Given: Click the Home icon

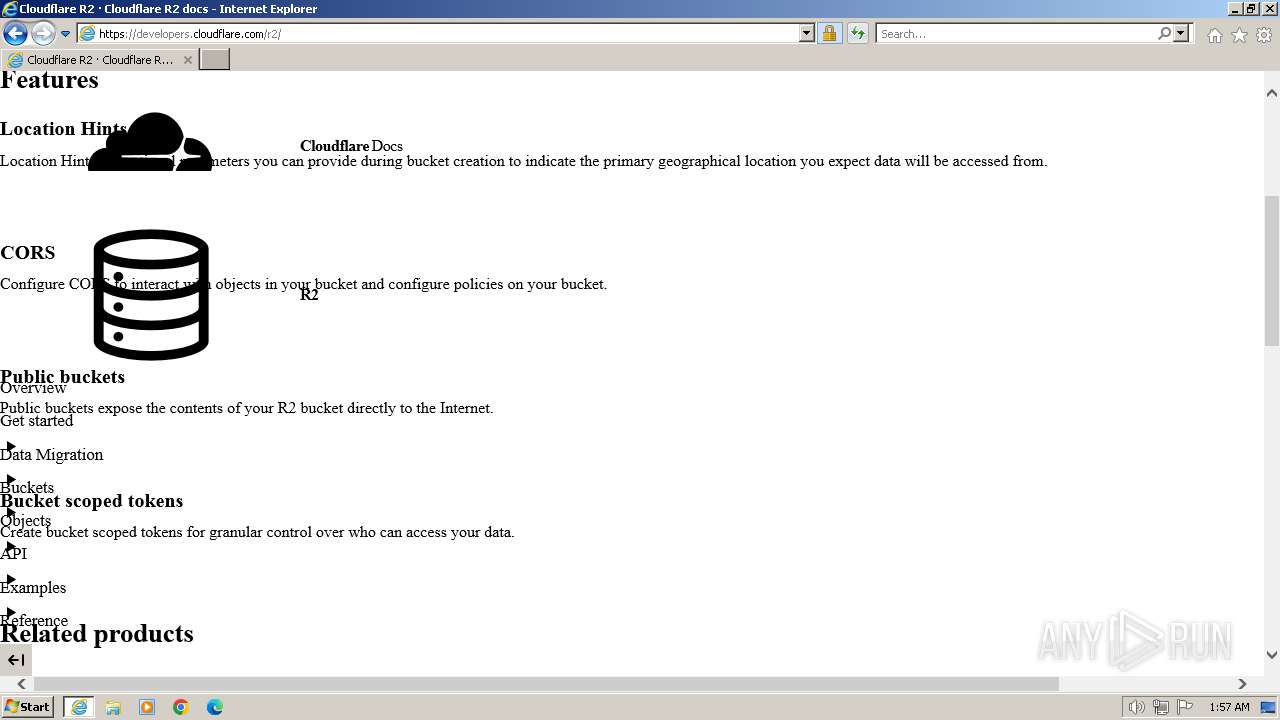Looking at the screenshot, I should pos(1214,35).
